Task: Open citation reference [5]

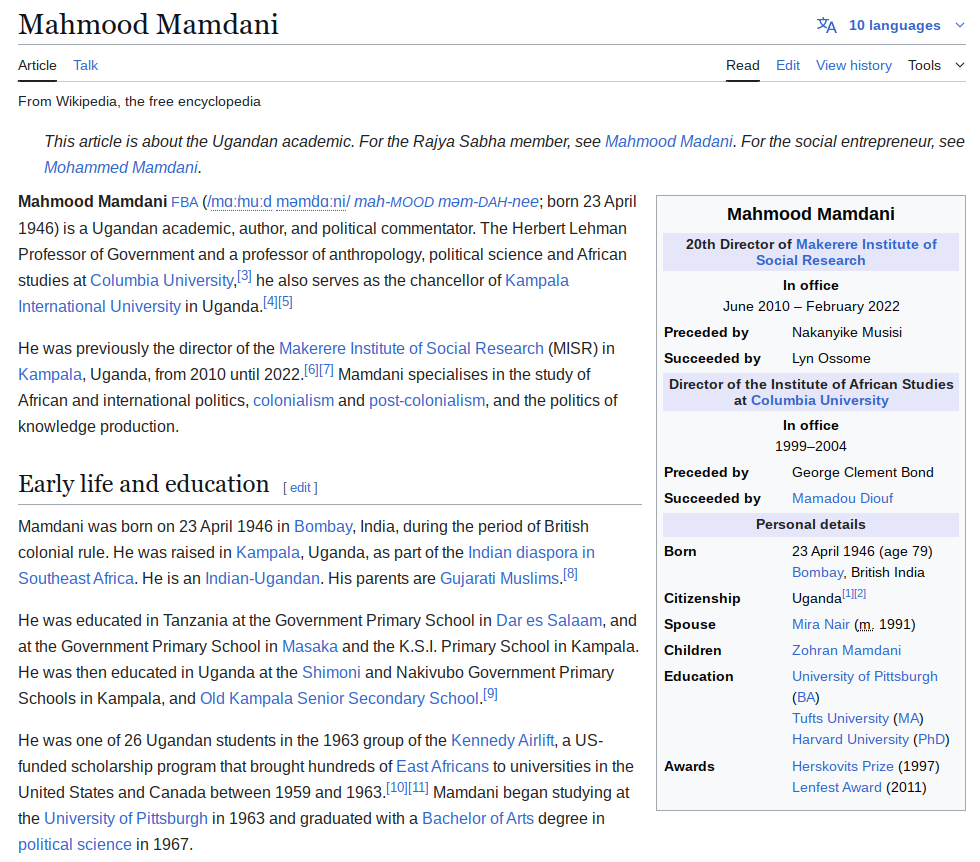Action: coord(285,302)
